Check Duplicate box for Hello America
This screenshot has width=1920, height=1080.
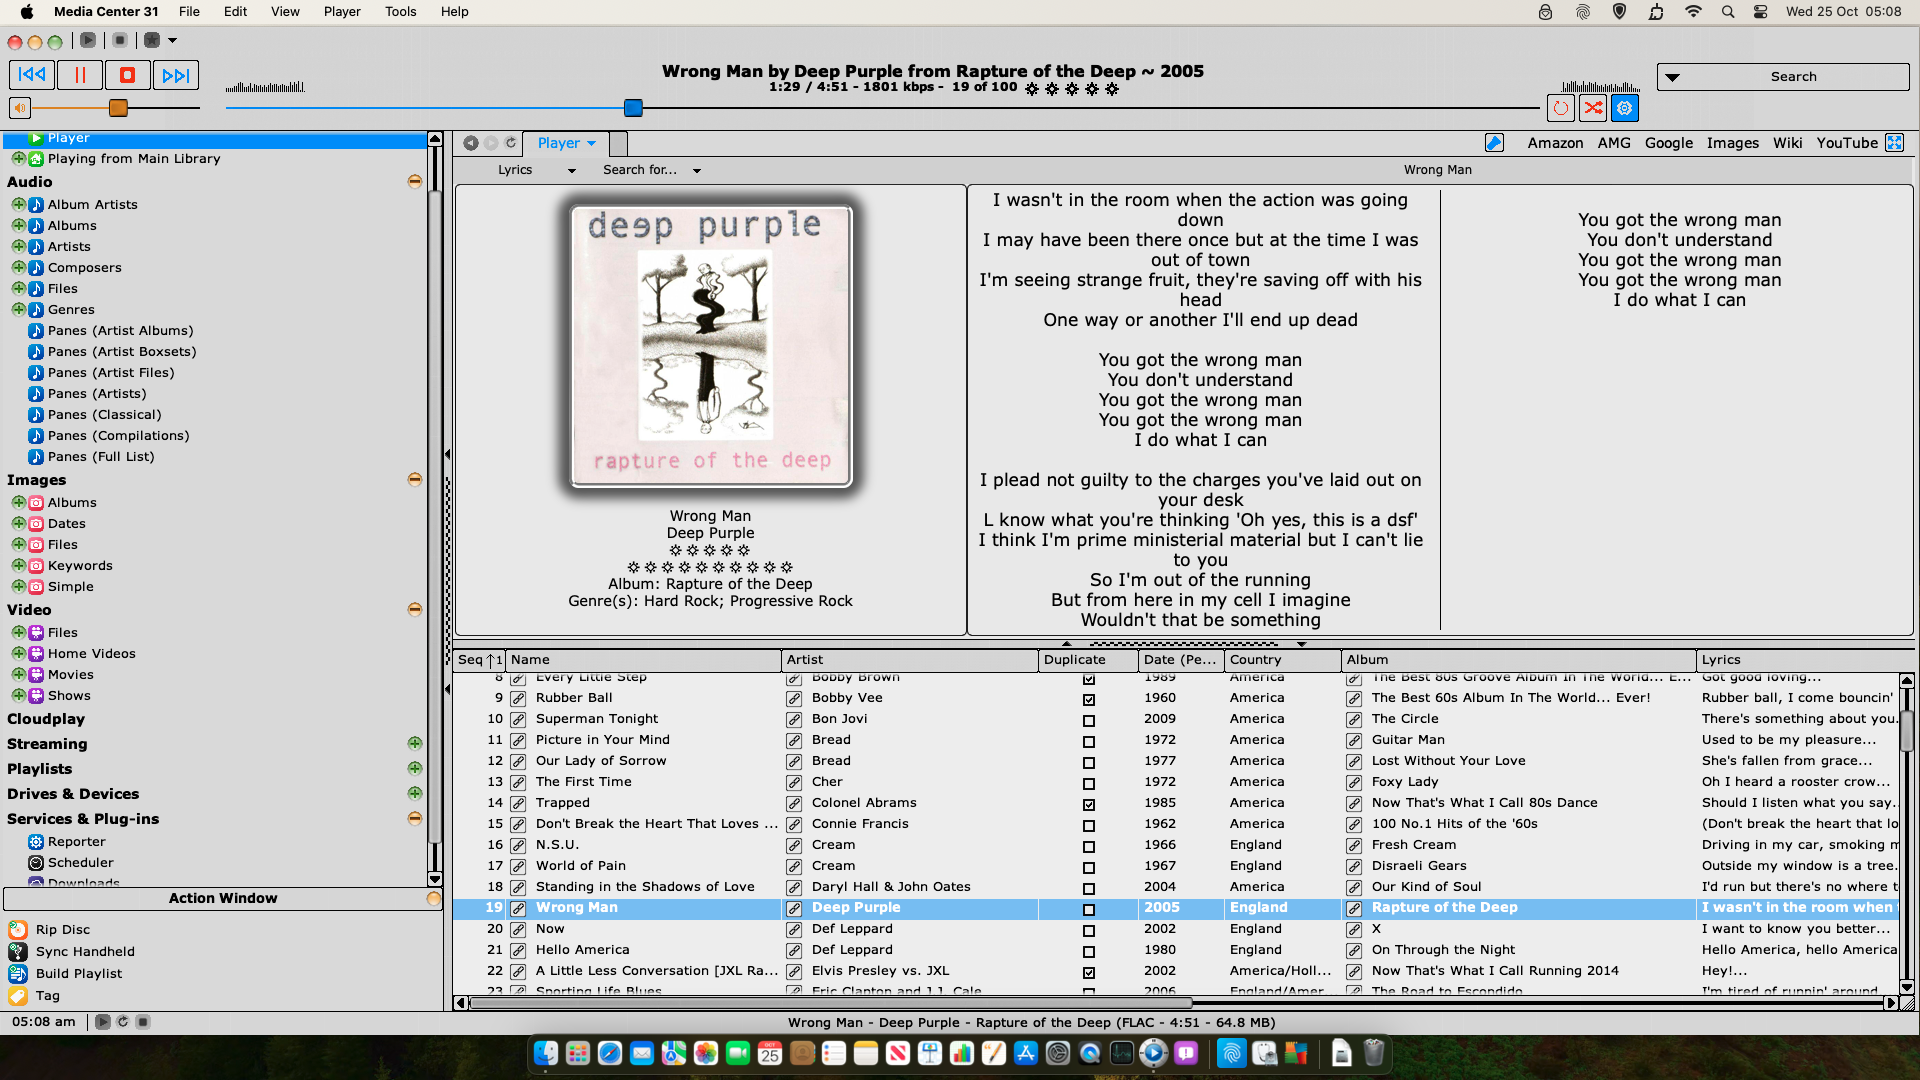tap(1089, 952)
